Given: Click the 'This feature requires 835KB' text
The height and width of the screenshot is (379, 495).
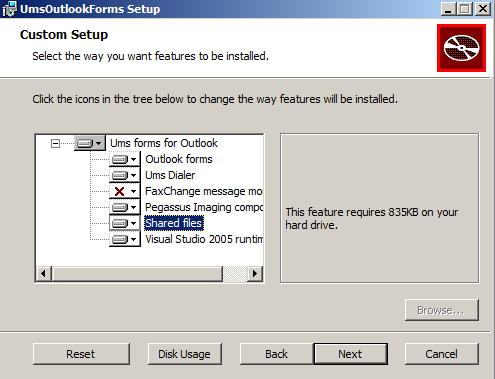Looking at the screenshot, I should coord(372,219).
